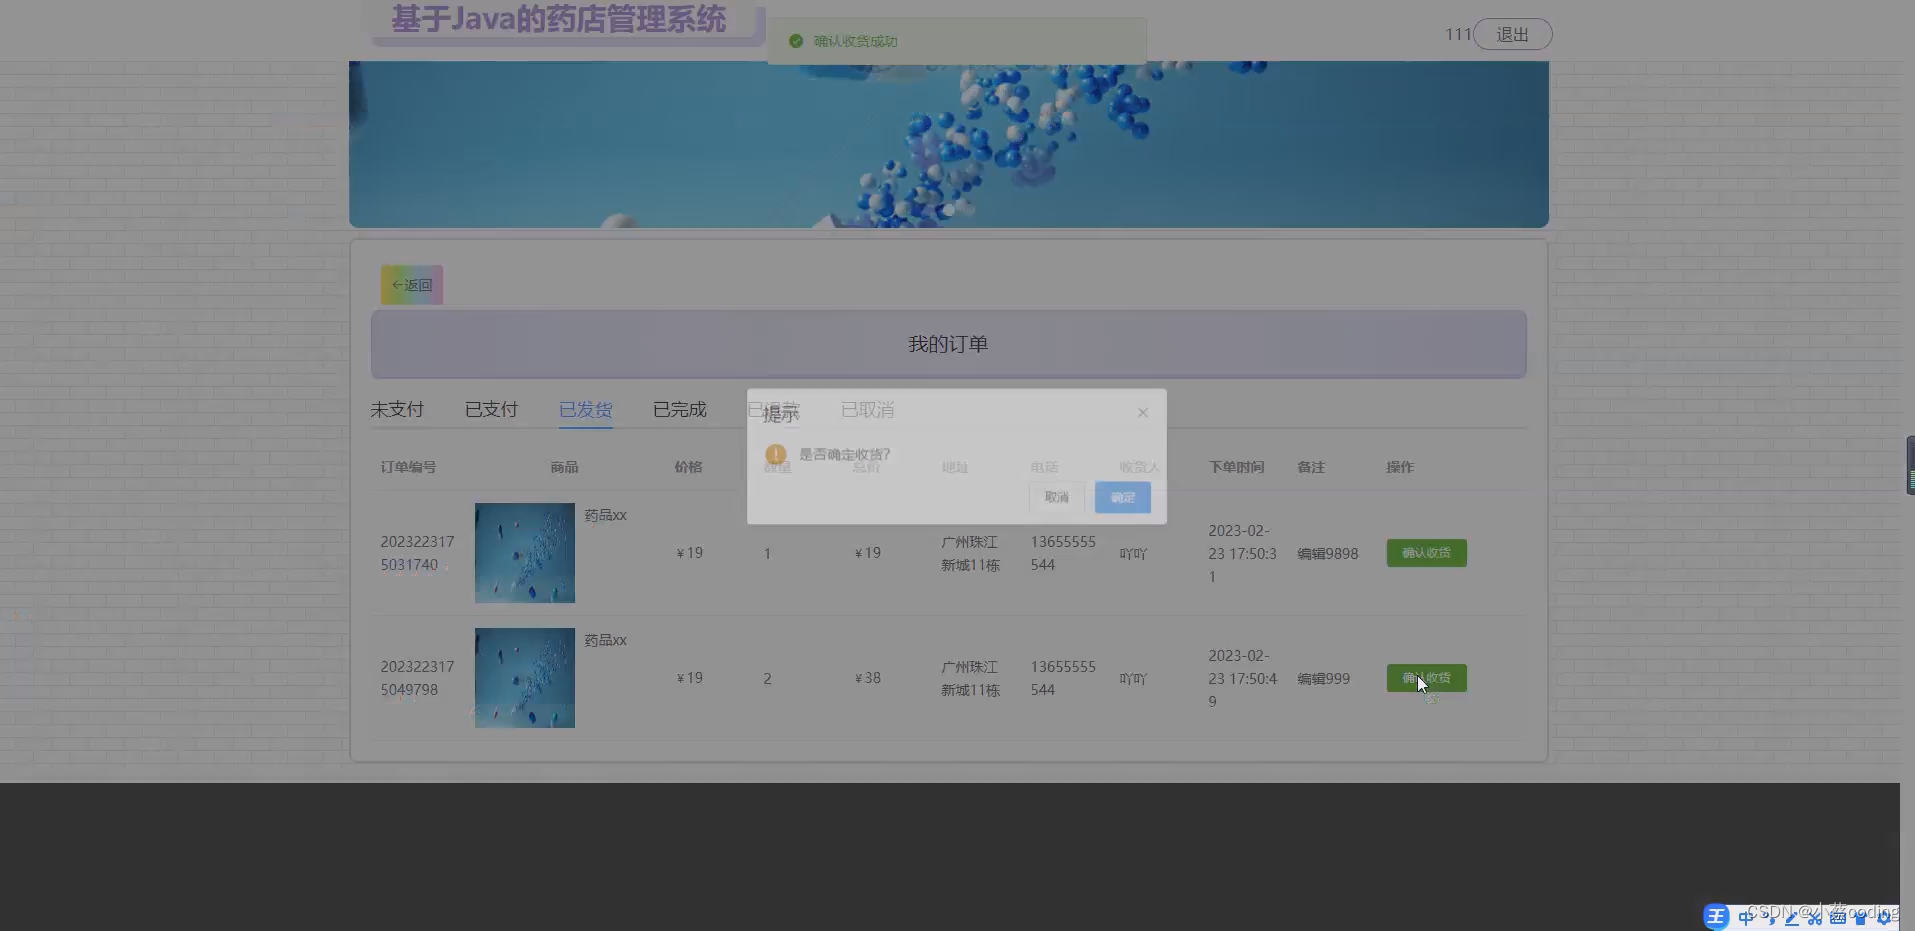The height and width of the screenshot is (931, 1915).
Task: Click order number 2023223175031740
Action: click(417, 553)
